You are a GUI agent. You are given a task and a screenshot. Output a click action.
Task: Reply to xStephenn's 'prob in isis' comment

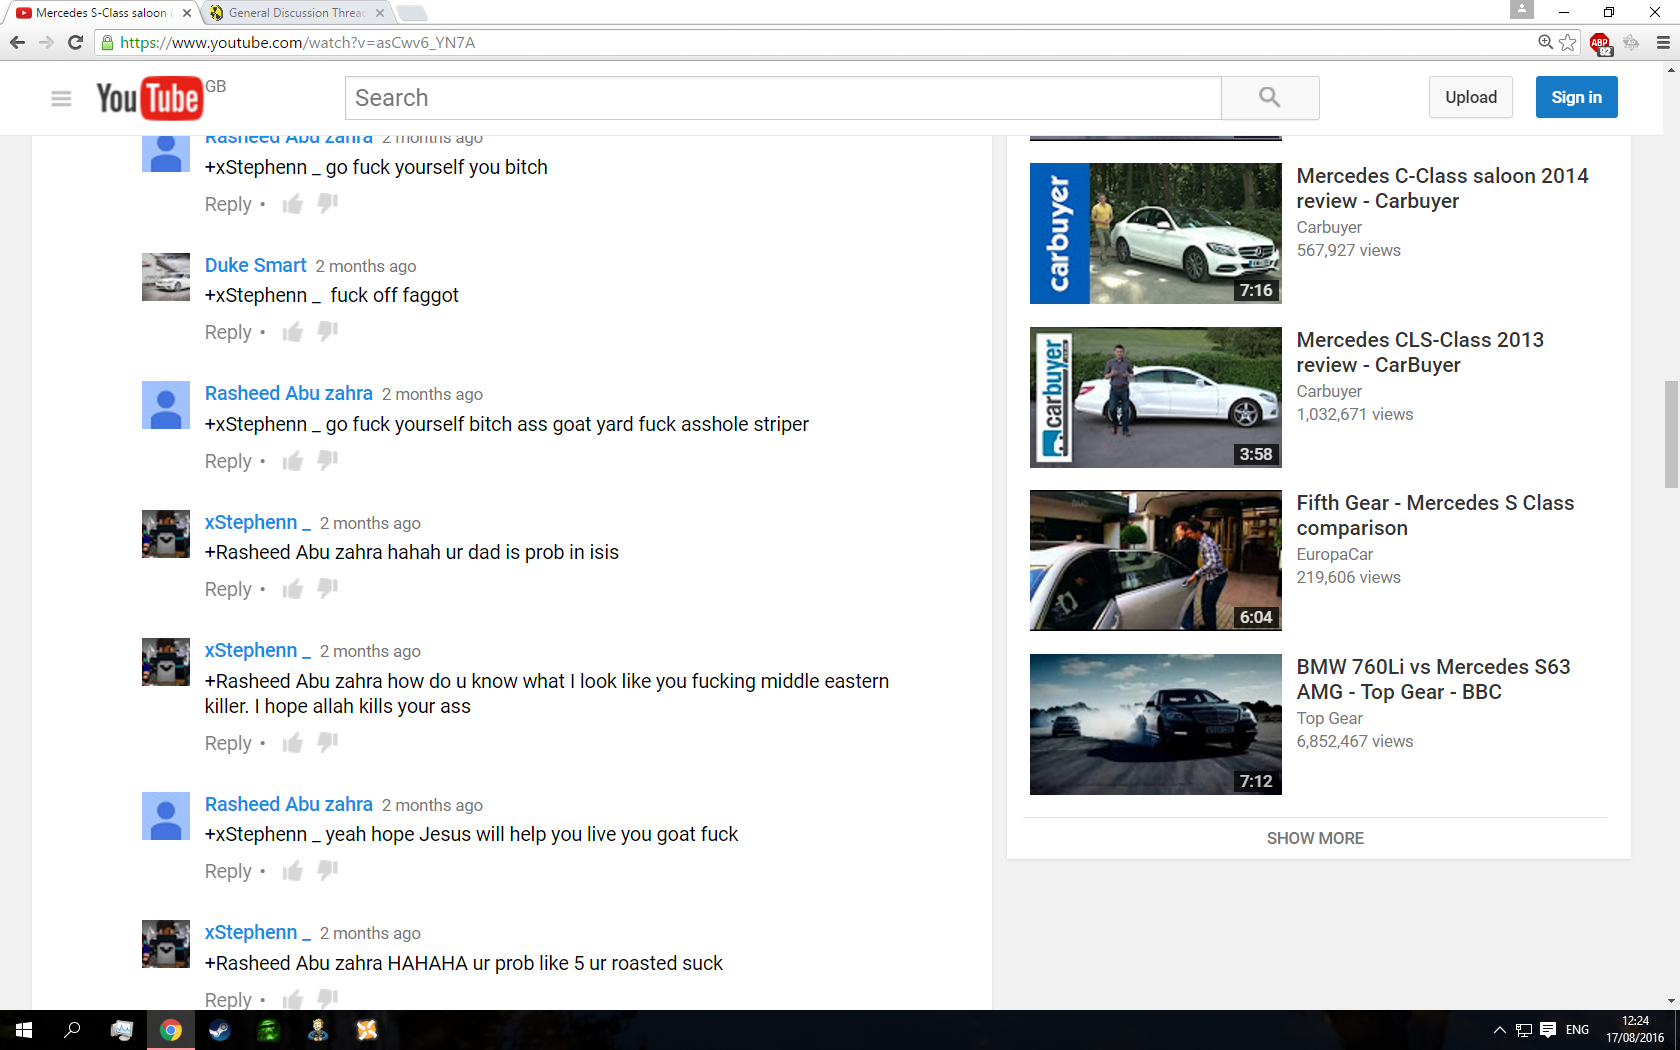(x=228, y=589)
